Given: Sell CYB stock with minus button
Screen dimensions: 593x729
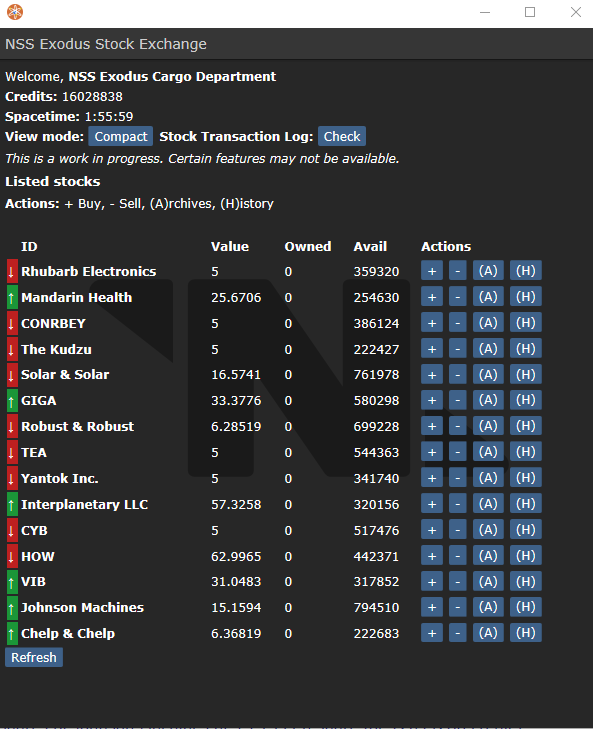Looking at the screenshot, I should tap(458, 530).
